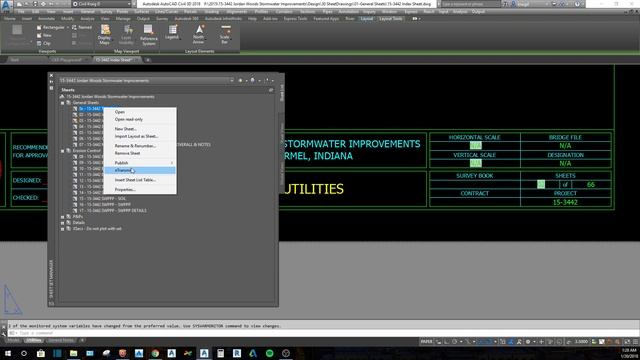640x360 pixels.
Task: Expand the XSecs - Do not plot subset
Action: click(x=62, y=229)
